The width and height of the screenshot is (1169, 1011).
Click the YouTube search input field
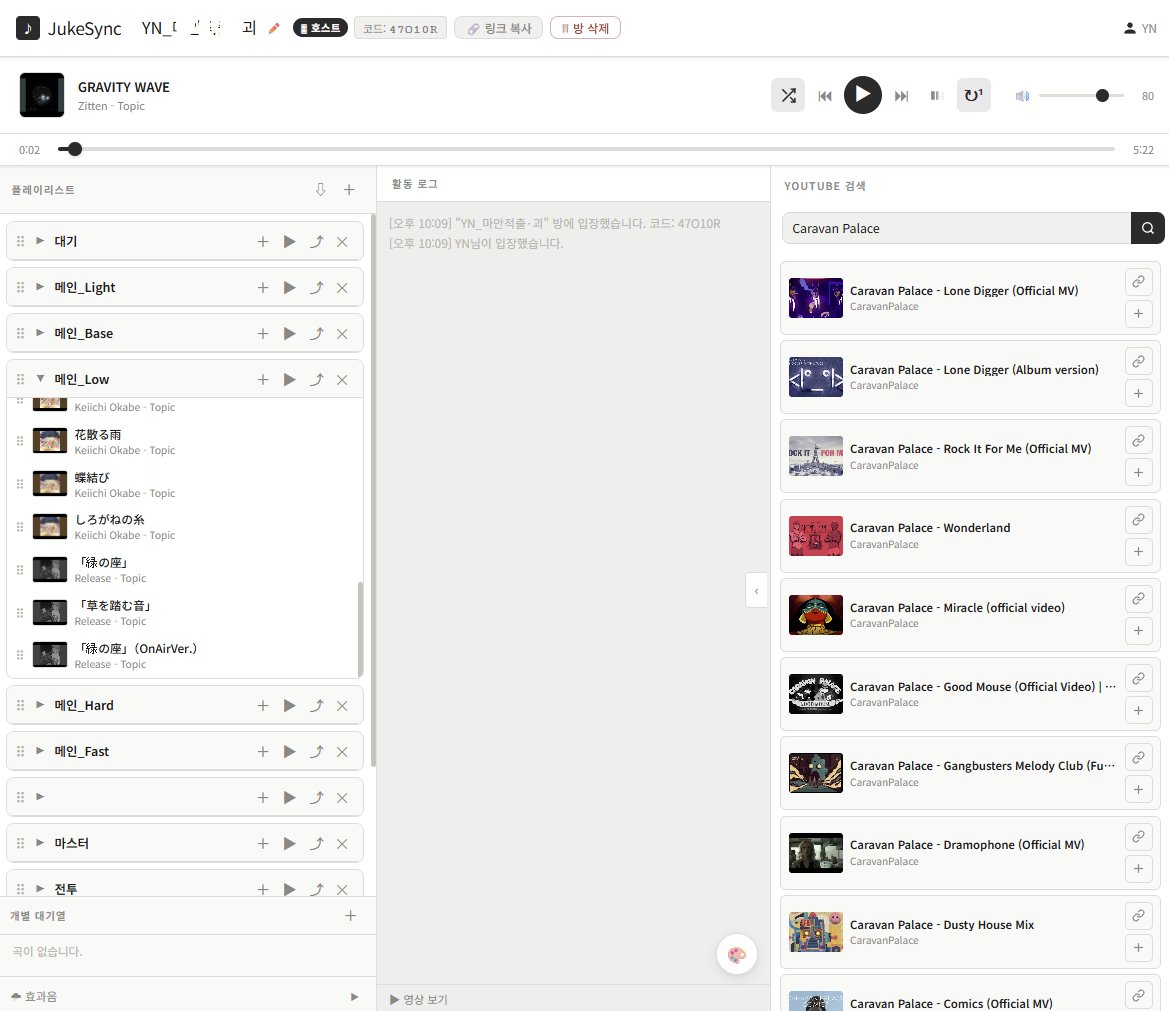(x=957, y=228)
